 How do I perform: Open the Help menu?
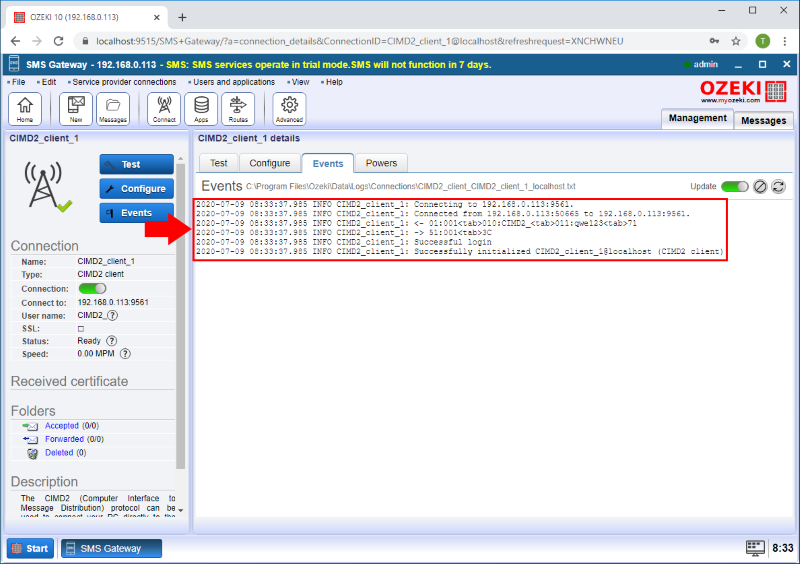click(334, 82)
